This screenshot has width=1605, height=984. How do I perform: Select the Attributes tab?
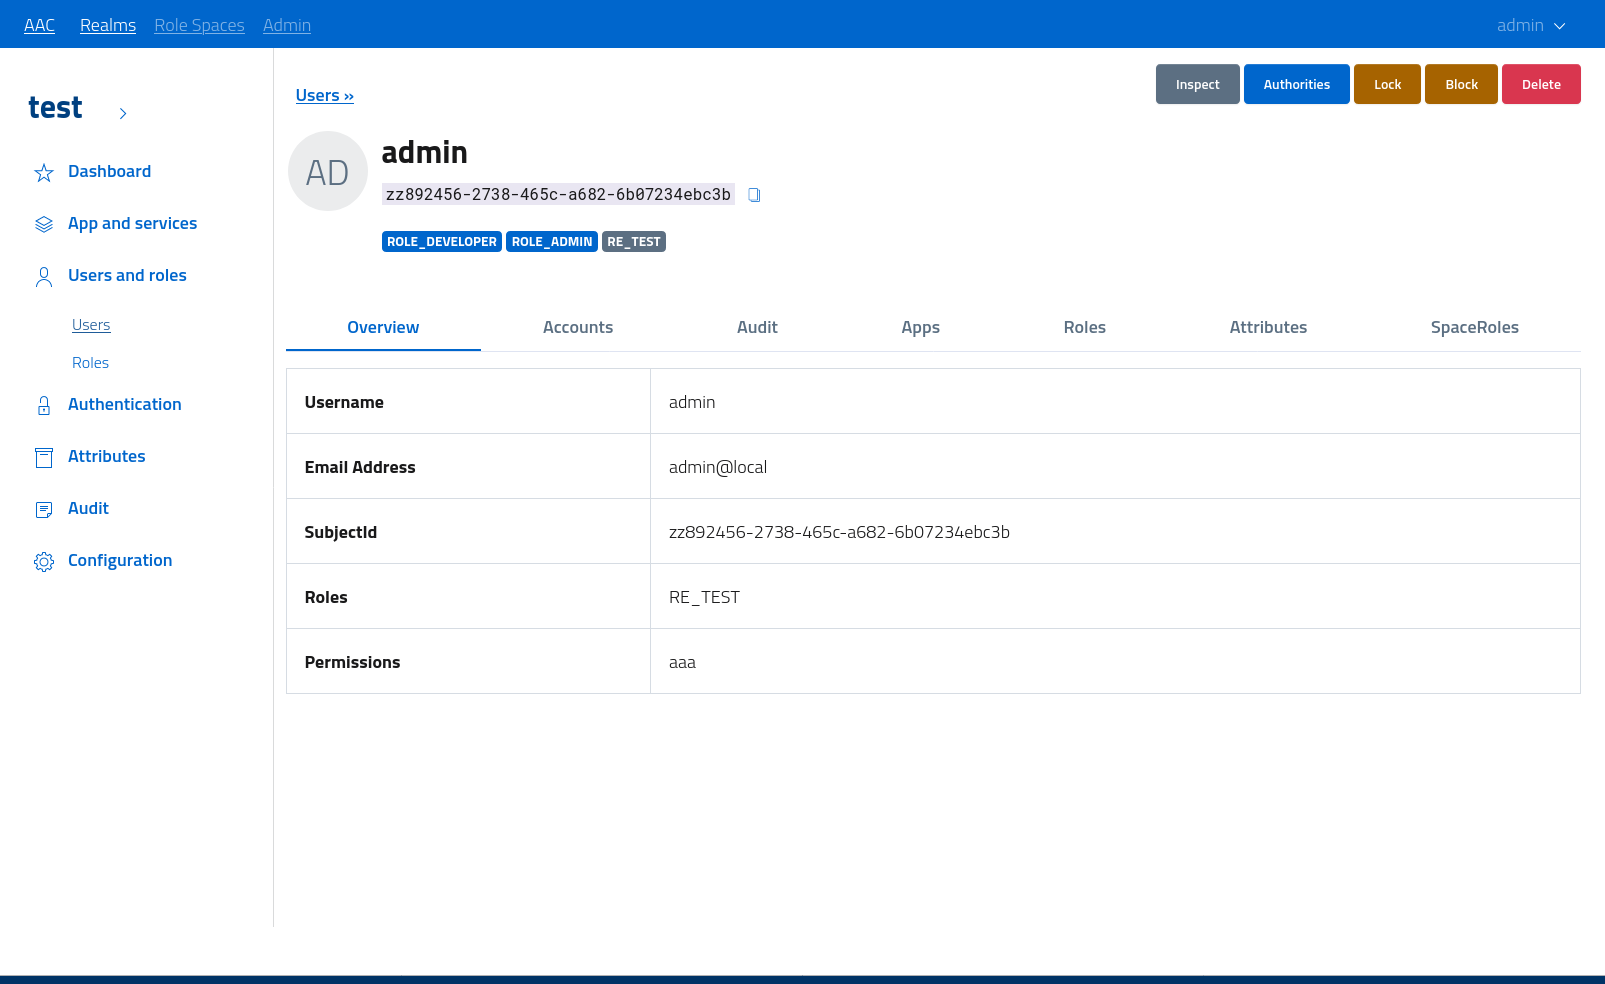tap(1268, 327)
